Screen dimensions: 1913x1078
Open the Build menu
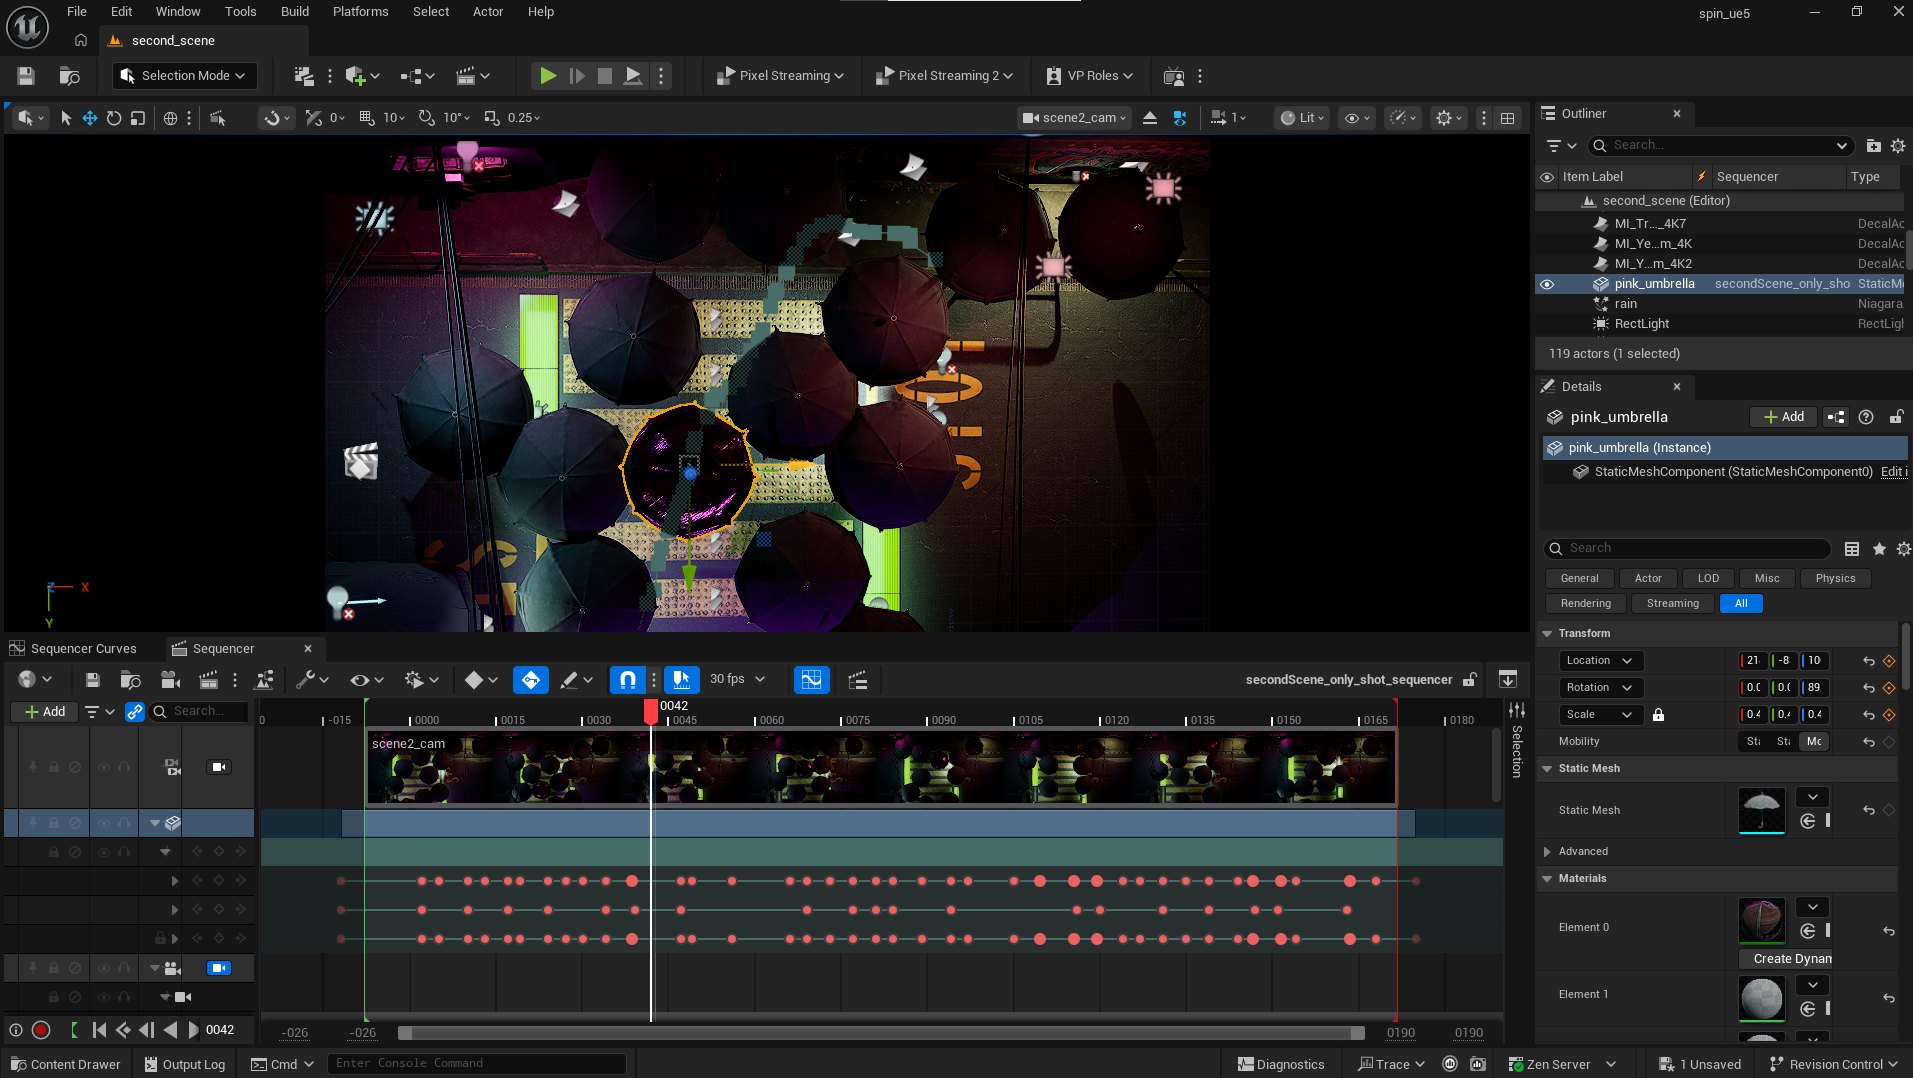pos(294,12)
